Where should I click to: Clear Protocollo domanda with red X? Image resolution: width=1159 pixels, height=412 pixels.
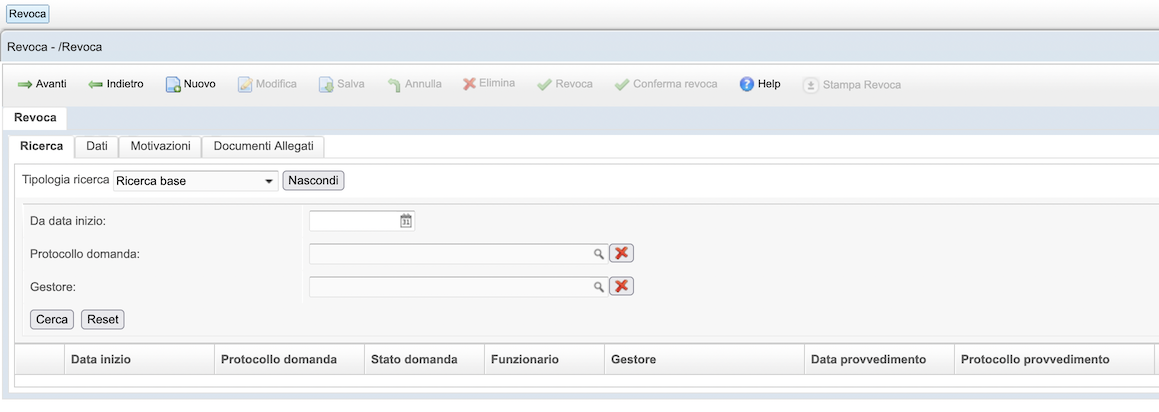(x=621, y=254)
